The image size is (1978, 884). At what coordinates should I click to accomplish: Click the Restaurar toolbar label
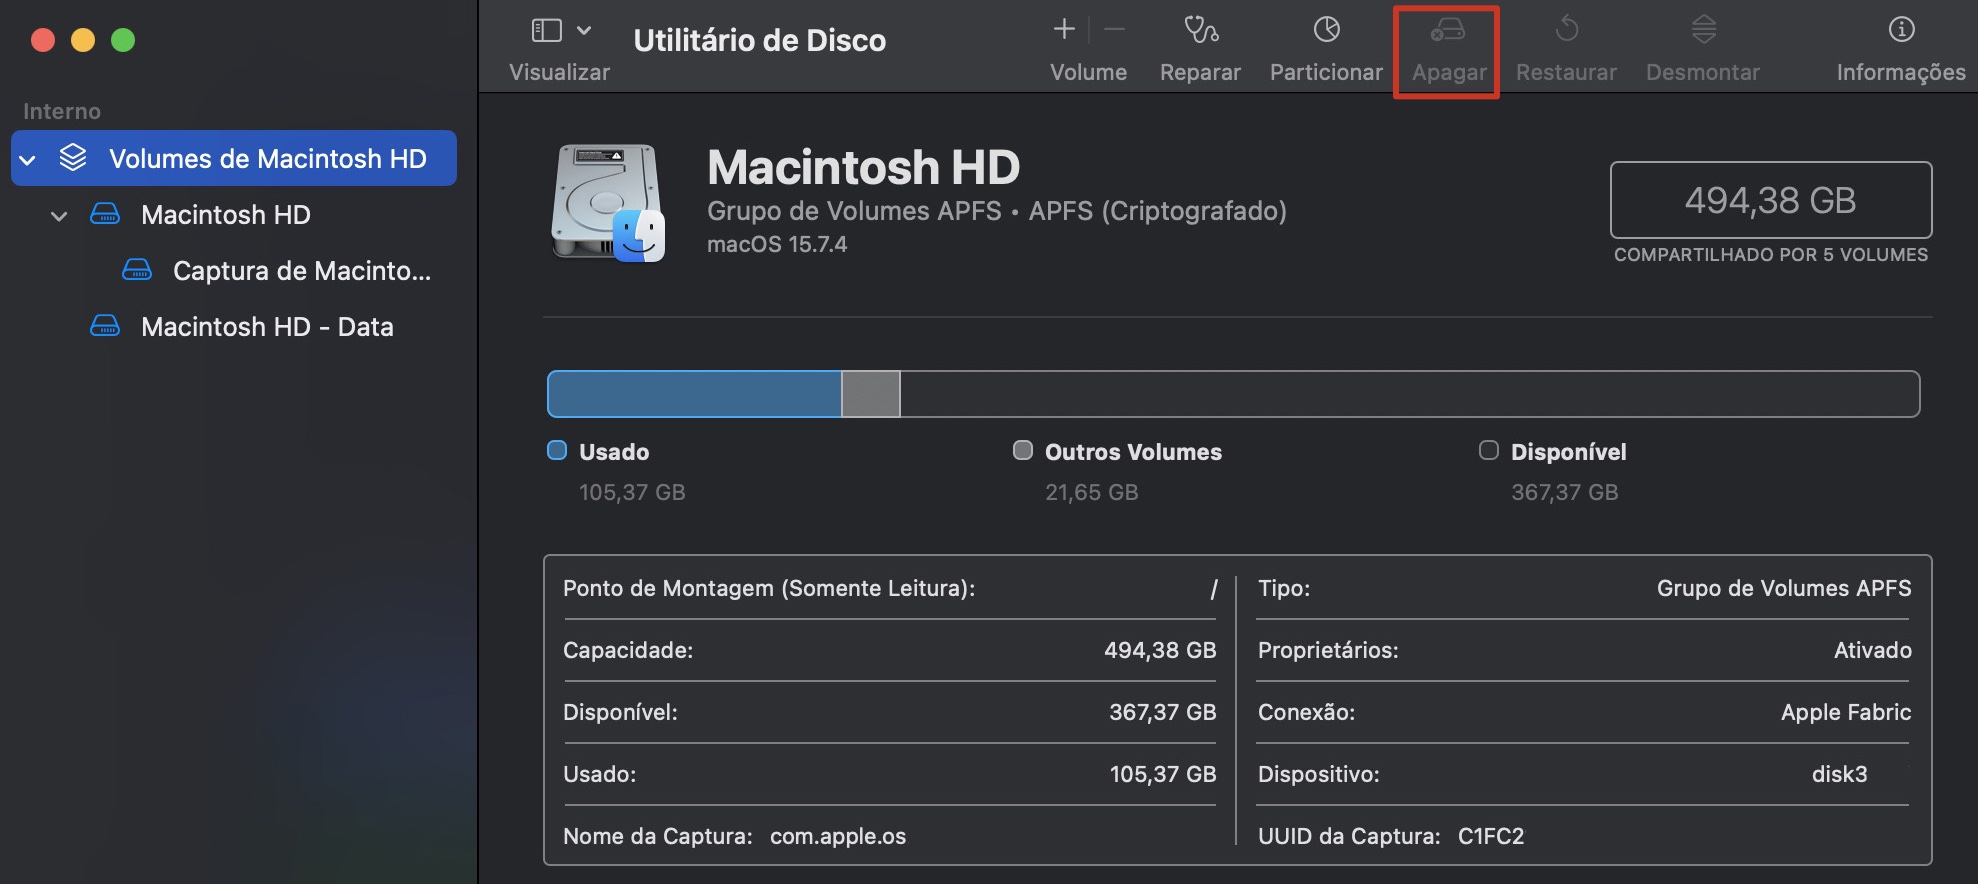pos(1566,72)
